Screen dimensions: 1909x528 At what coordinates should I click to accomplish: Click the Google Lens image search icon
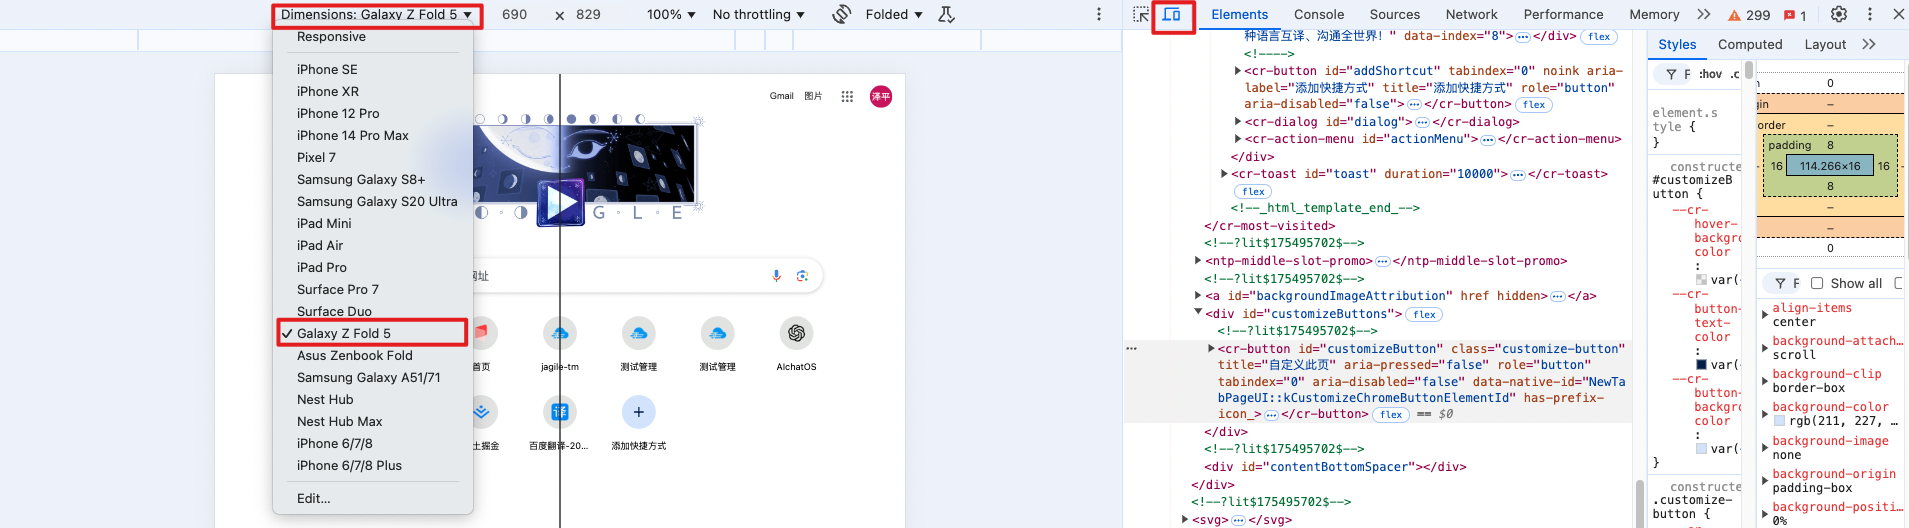(x=802, y=276)
